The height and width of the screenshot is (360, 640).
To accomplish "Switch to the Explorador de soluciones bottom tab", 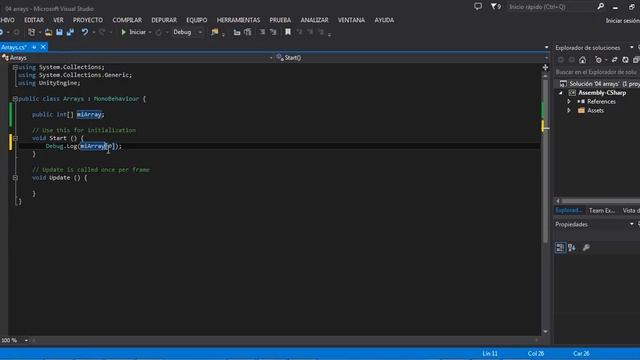I will (568, 211).
